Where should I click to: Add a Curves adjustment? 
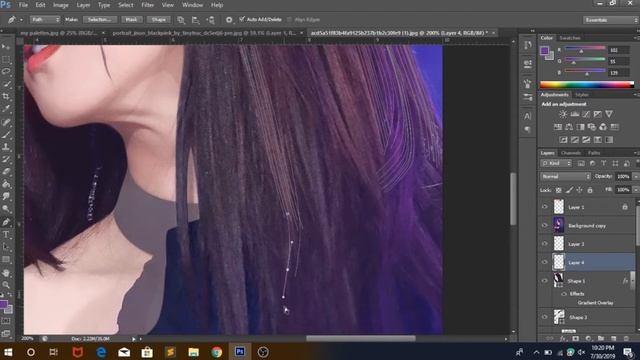(x=586, y=114)
